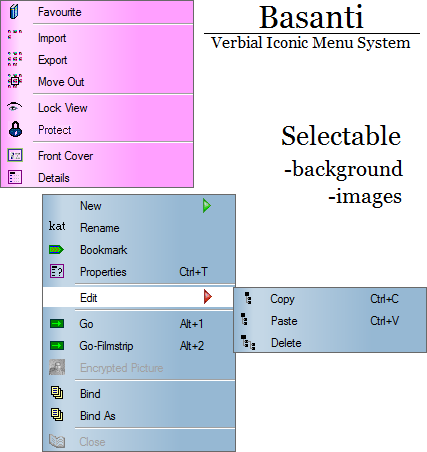Click the Alt+2 shortcut text
Screen dimensions: 427x452
pyautogui.click(x=192, y=346)
